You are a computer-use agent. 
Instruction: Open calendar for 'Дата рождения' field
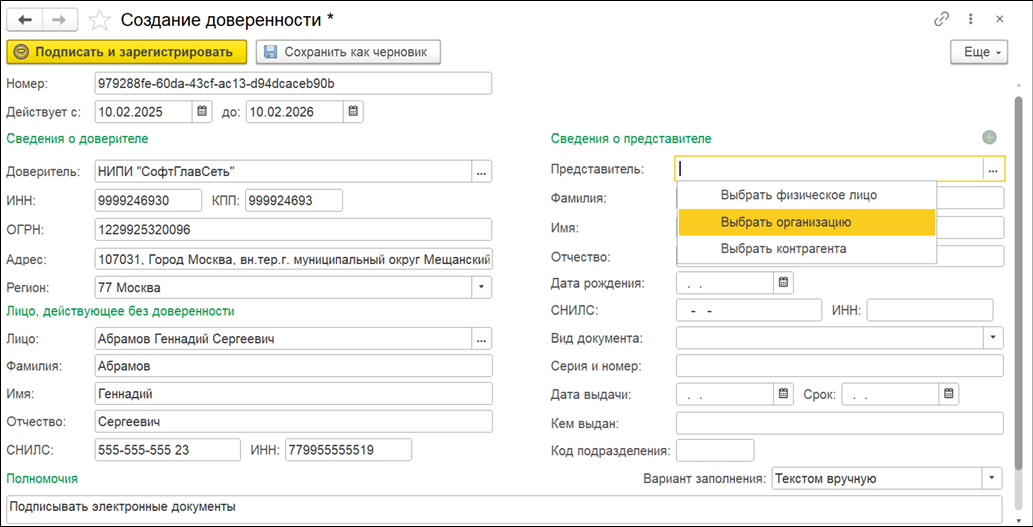coord(784,283)
